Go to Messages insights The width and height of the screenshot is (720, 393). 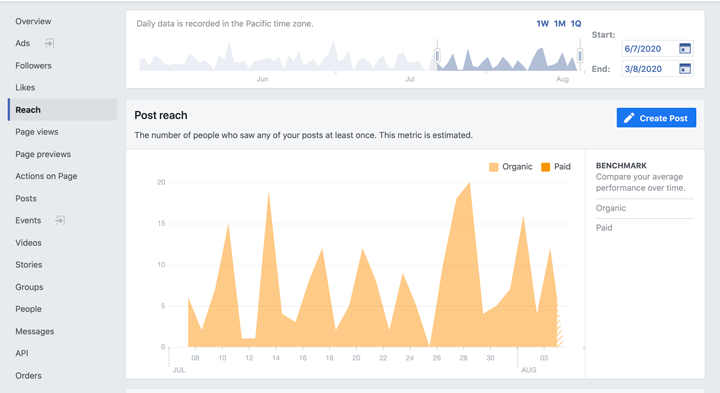coord(34,331)
